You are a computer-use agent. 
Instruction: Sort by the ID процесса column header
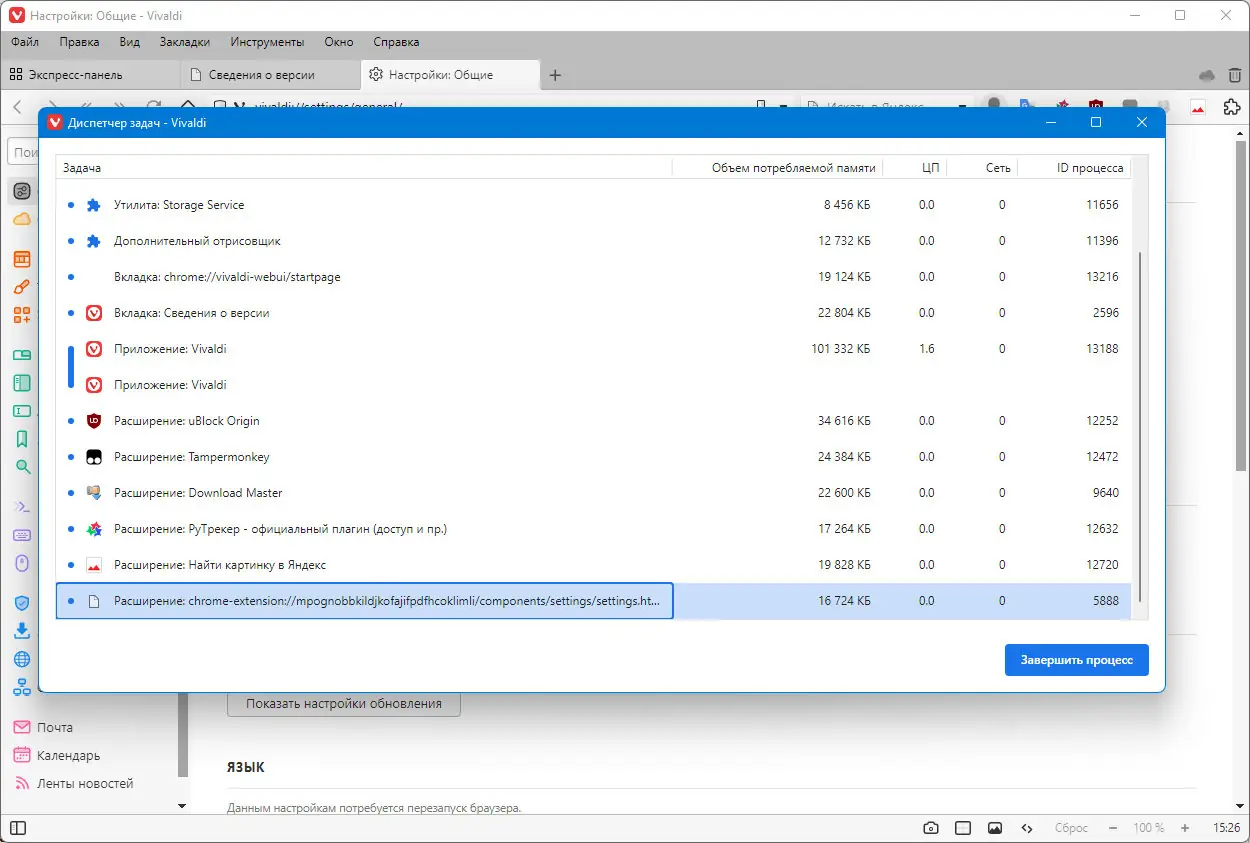coord(1074,168)
